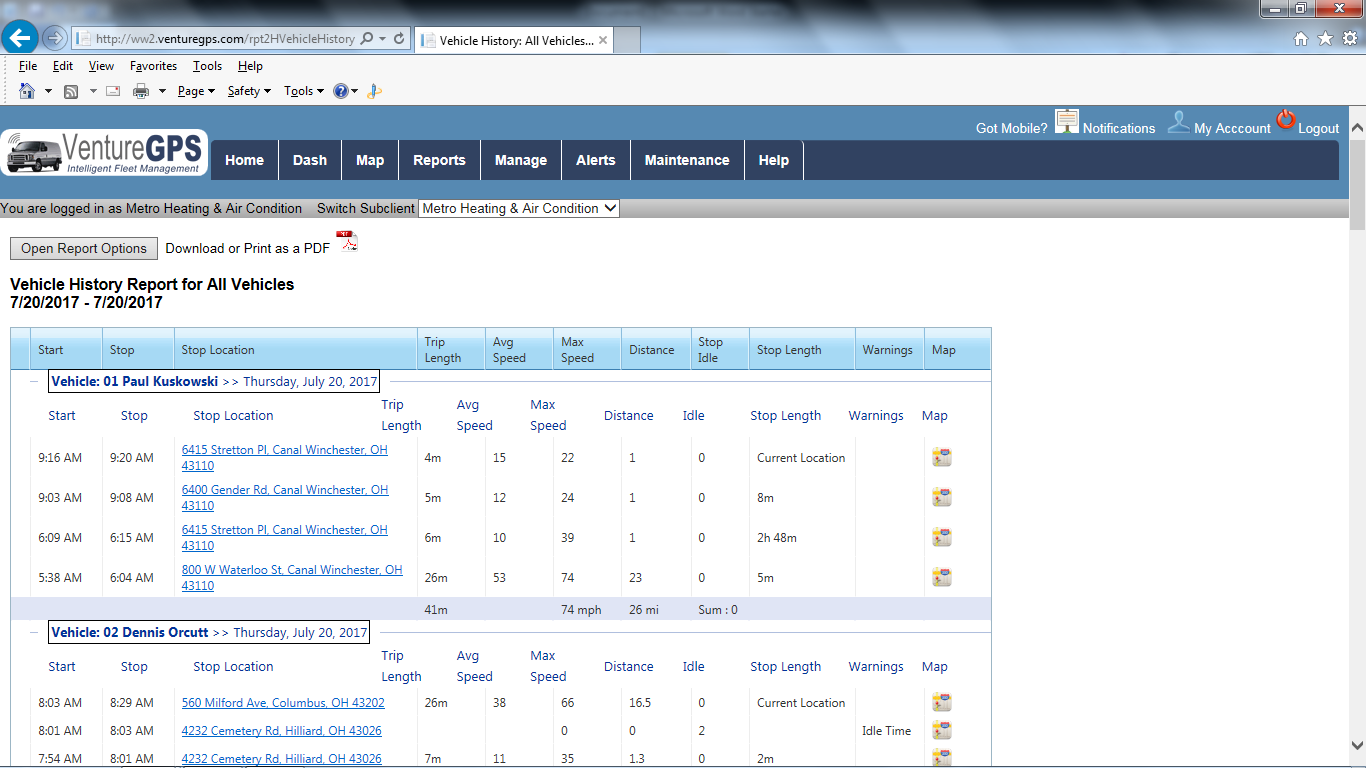The image size is (1366, 768).
Task: Open map icon for 560 Milford Ave row
Action: pos(941,703)
